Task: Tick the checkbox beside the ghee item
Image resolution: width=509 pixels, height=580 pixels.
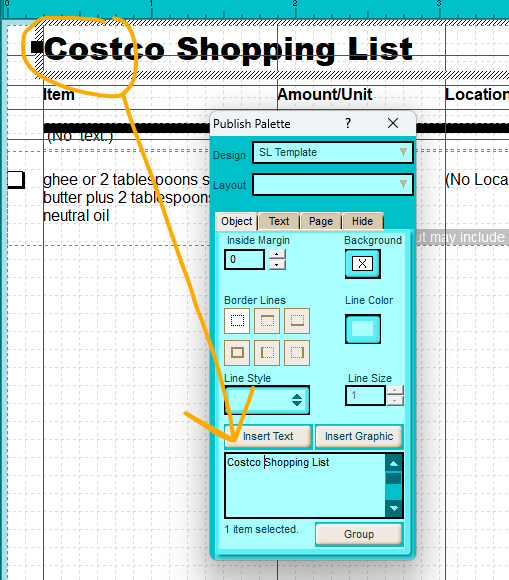Action: click(x=16, y=180)
